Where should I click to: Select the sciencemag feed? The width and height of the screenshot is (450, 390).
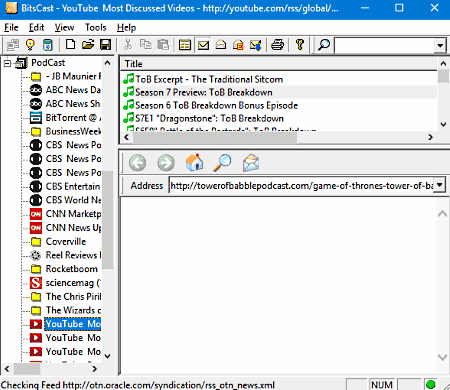point(73,283)
